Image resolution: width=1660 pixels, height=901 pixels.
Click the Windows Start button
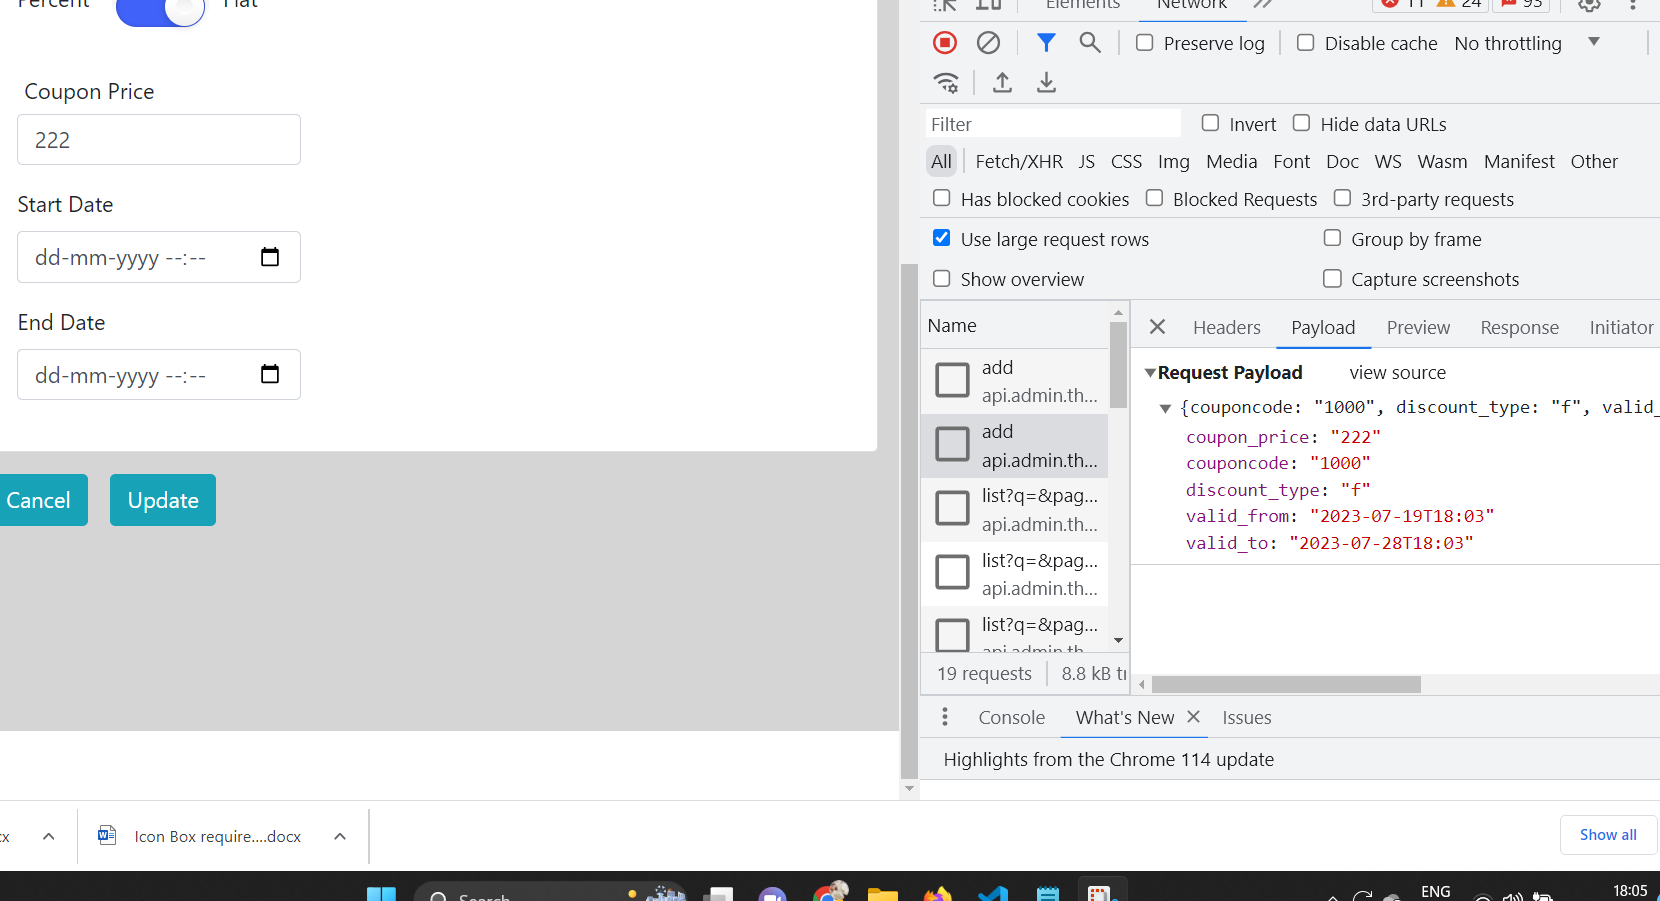tap(381, 893)
